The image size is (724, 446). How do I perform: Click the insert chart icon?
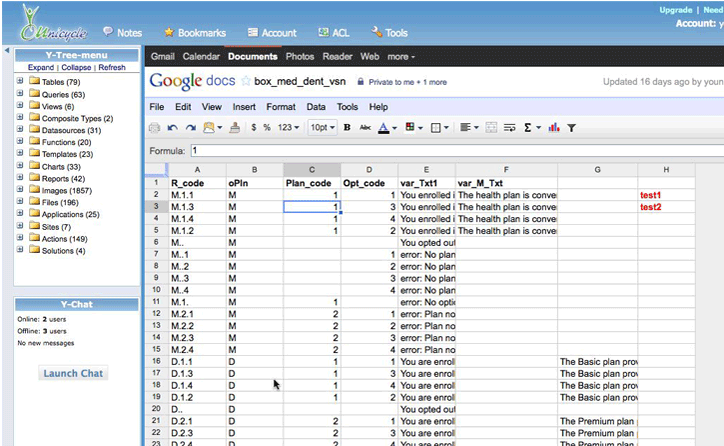tap(553, 128)
